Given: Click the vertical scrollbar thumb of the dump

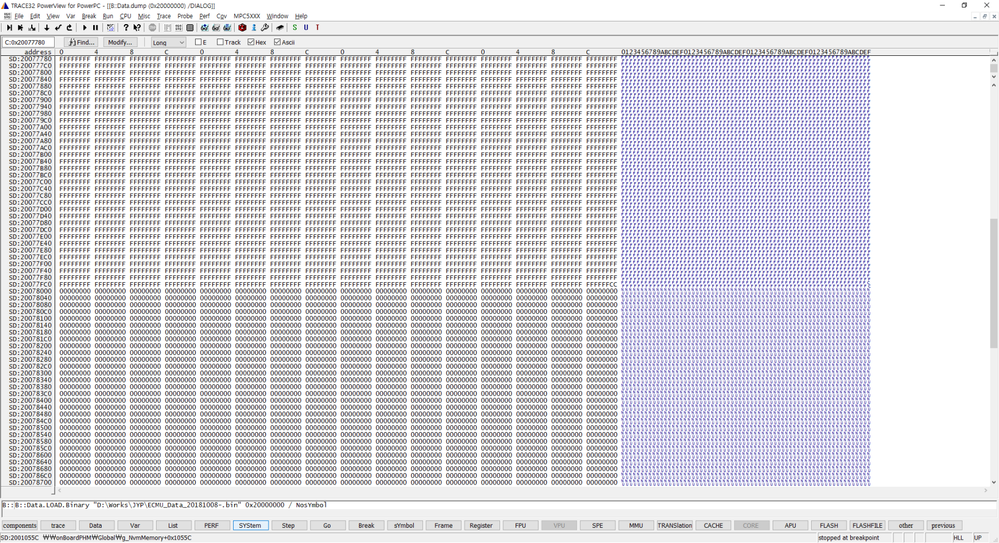Looking at the screenshot, I should (993, 283).
